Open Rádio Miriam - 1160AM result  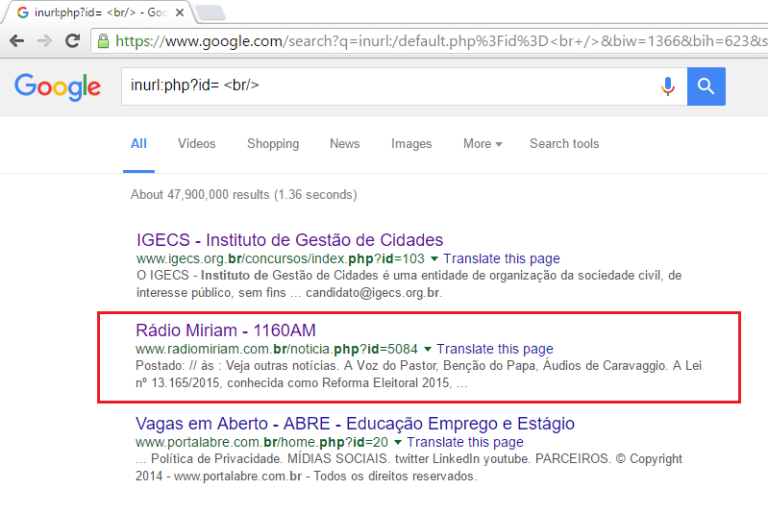coord(226,330)
